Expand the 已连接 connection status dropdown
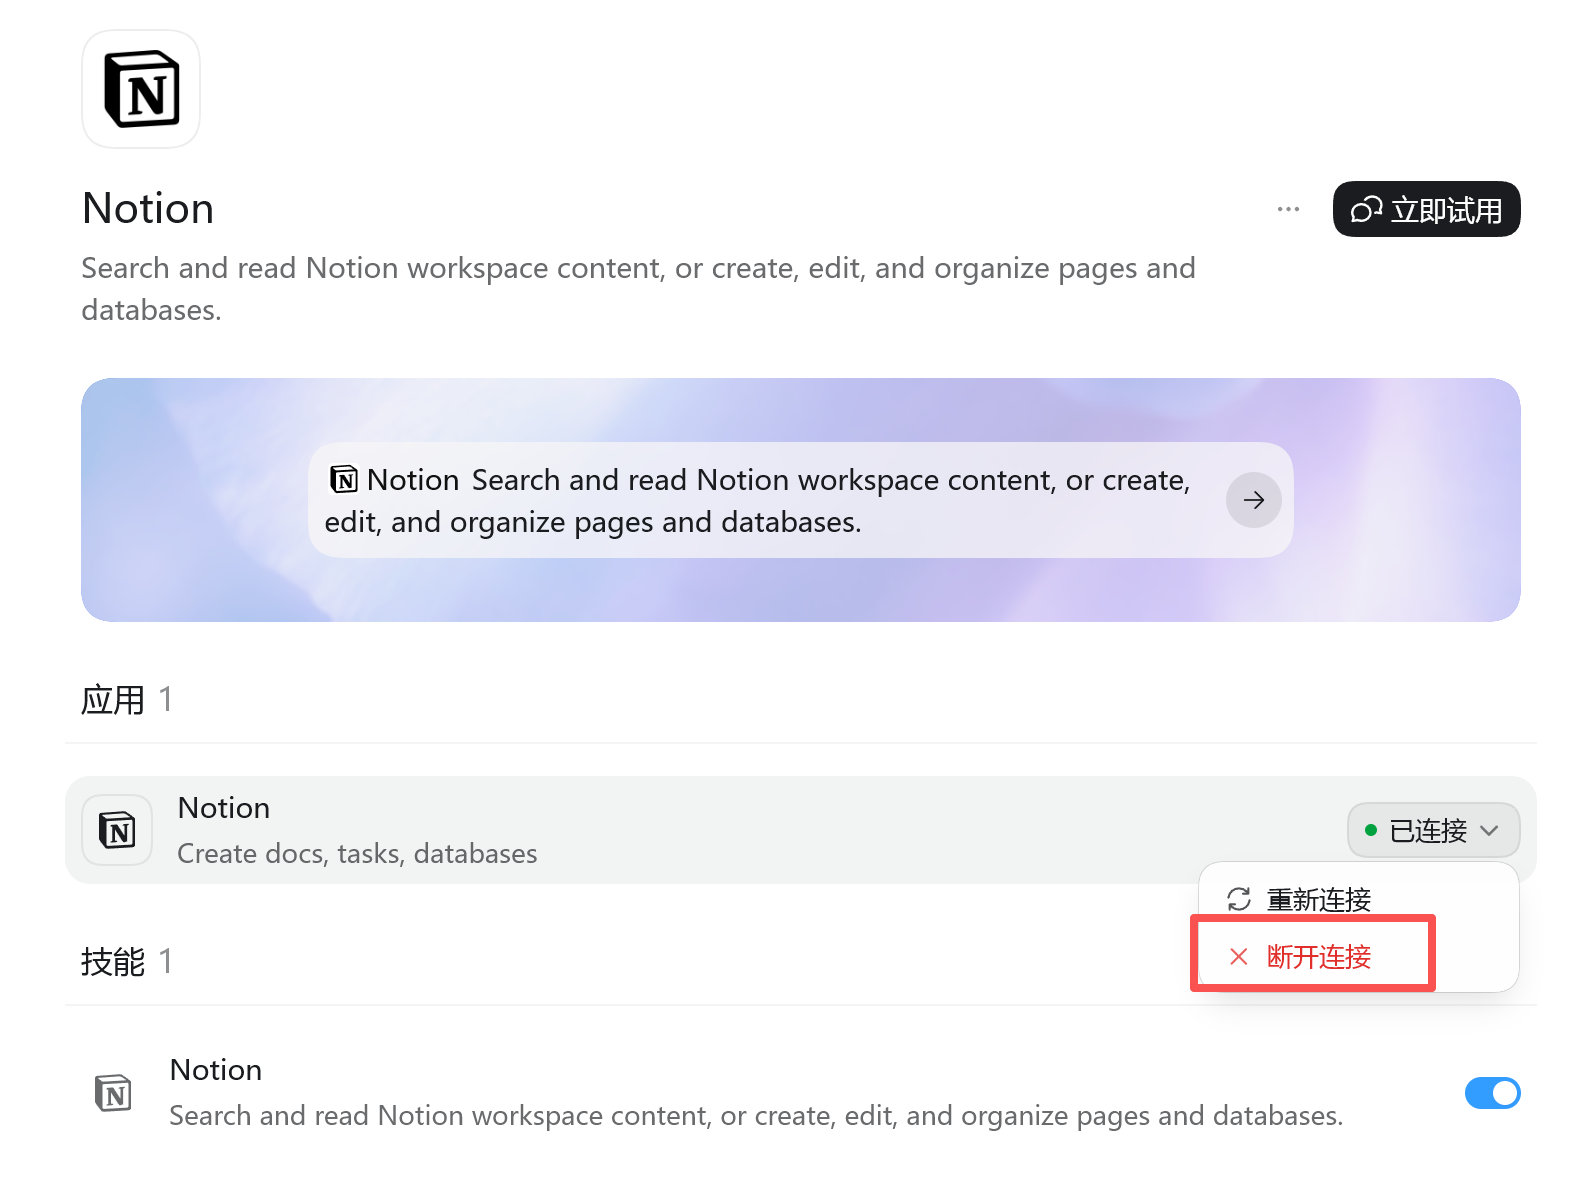Image resolution: width=1578 pixels, height=1182 pixels. coord(1433,830)
